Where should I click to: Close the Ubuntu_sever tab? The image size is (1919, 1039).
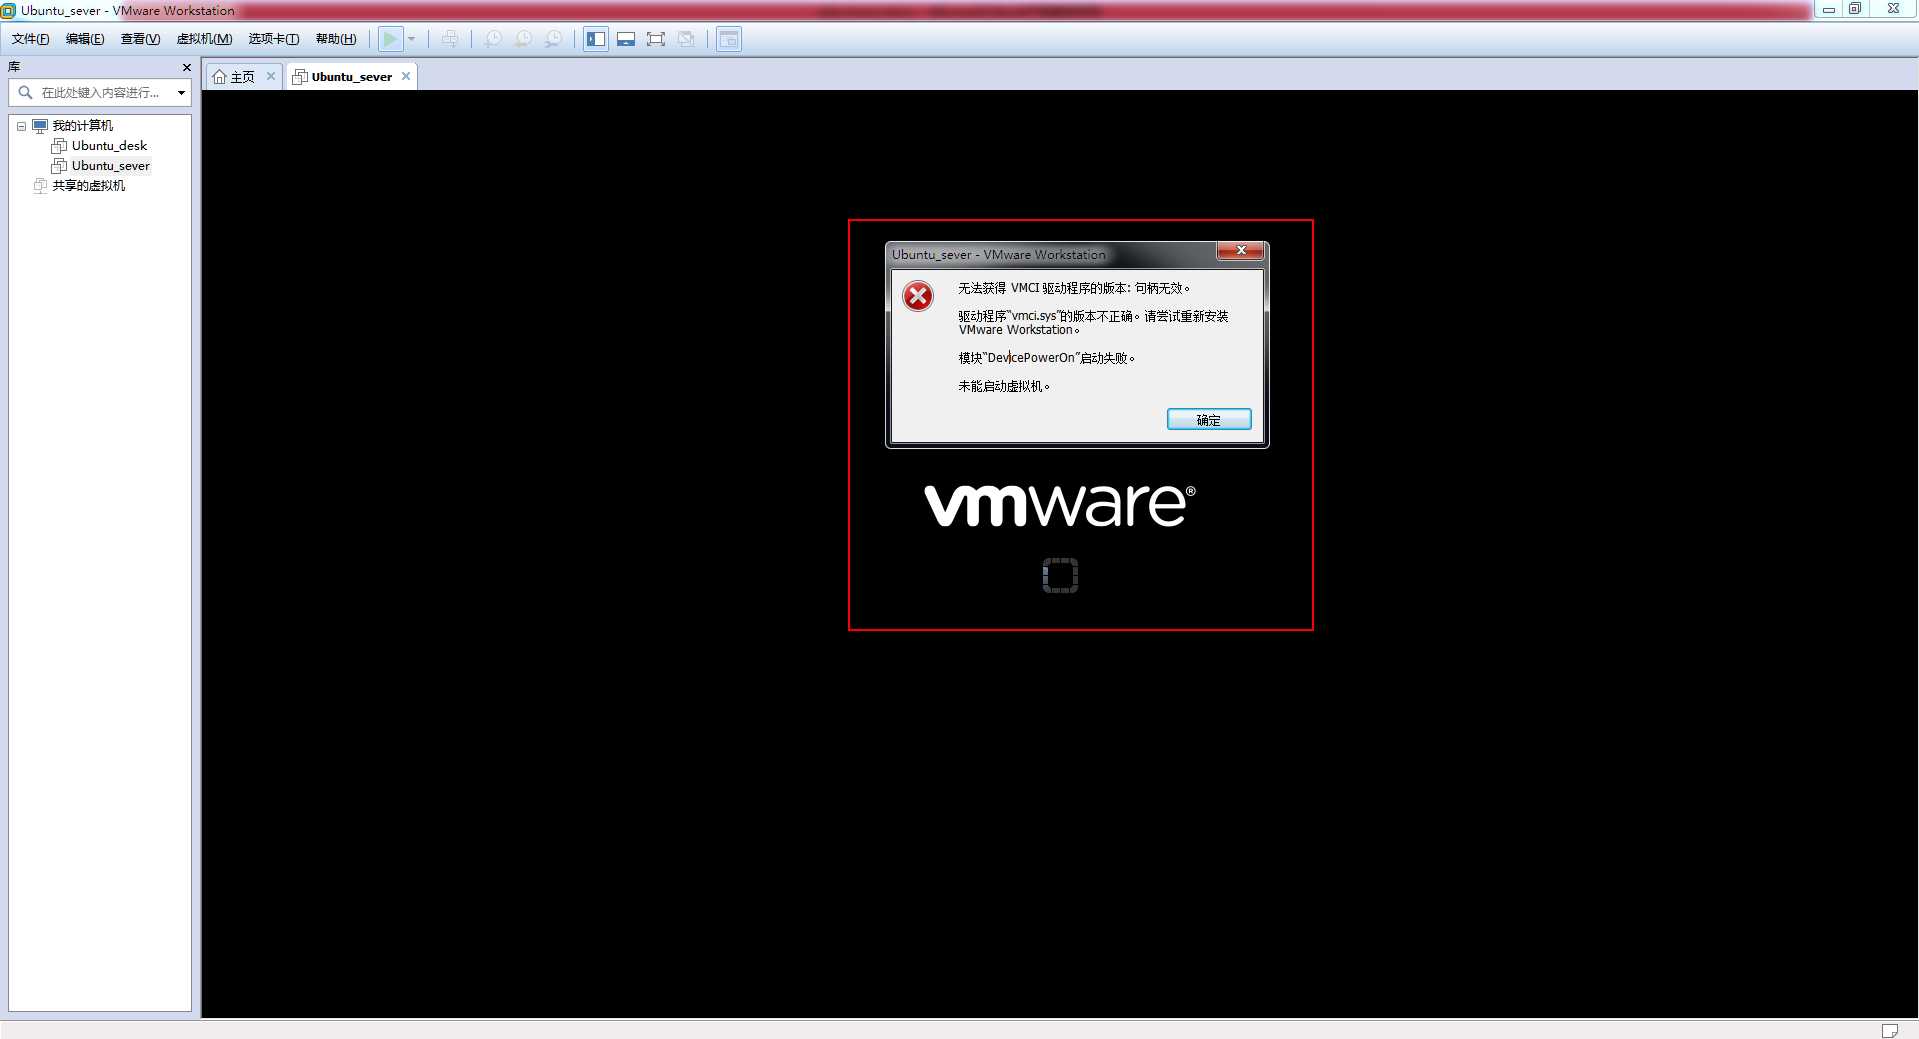click(406, 76)
